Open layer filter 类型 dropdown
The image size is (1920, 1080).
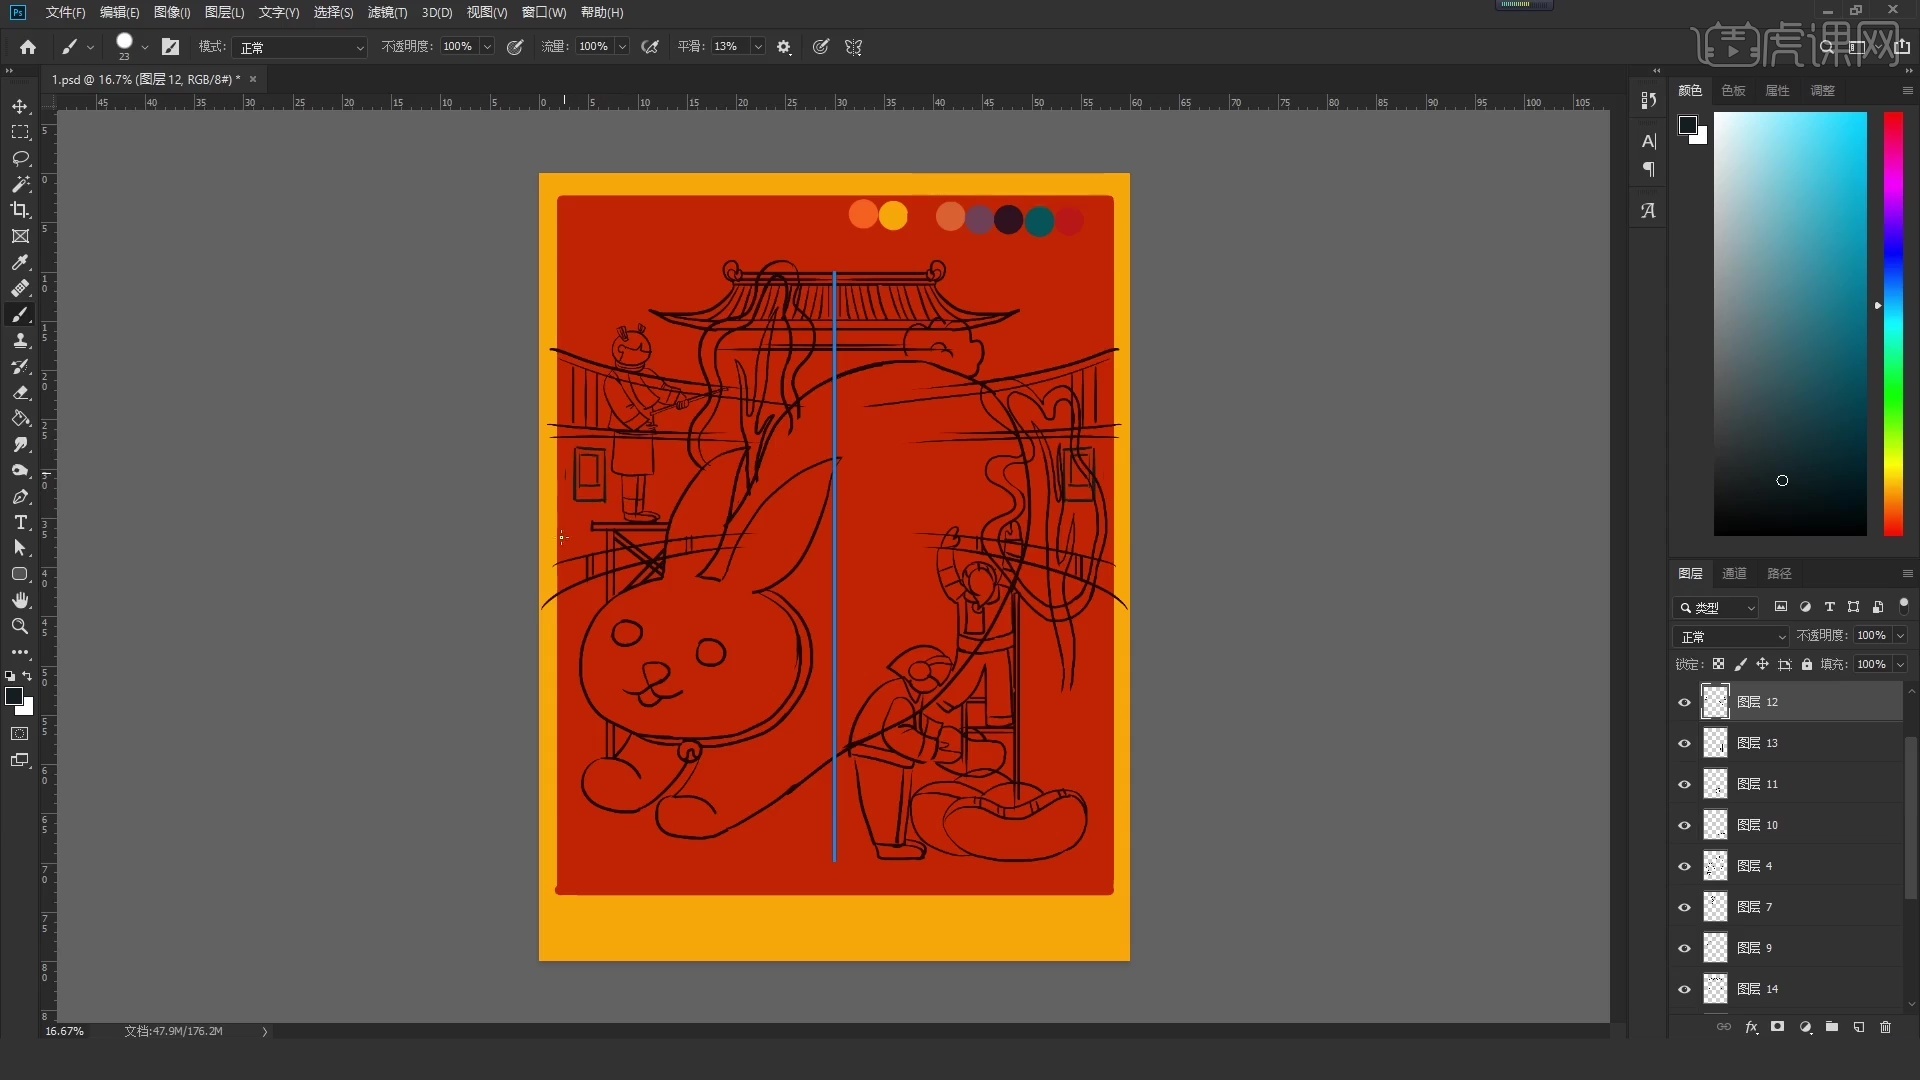pyautogui.click(x=1716, y=607)
